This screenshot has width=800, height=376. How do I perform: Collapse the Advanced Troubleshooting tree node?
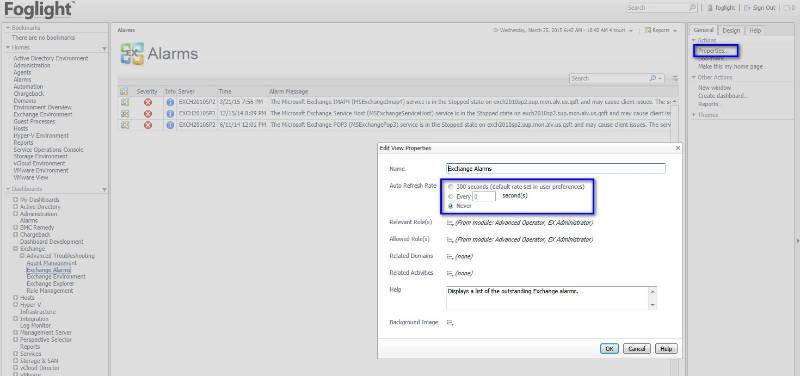pyautogui.click(x=22, y=256)
